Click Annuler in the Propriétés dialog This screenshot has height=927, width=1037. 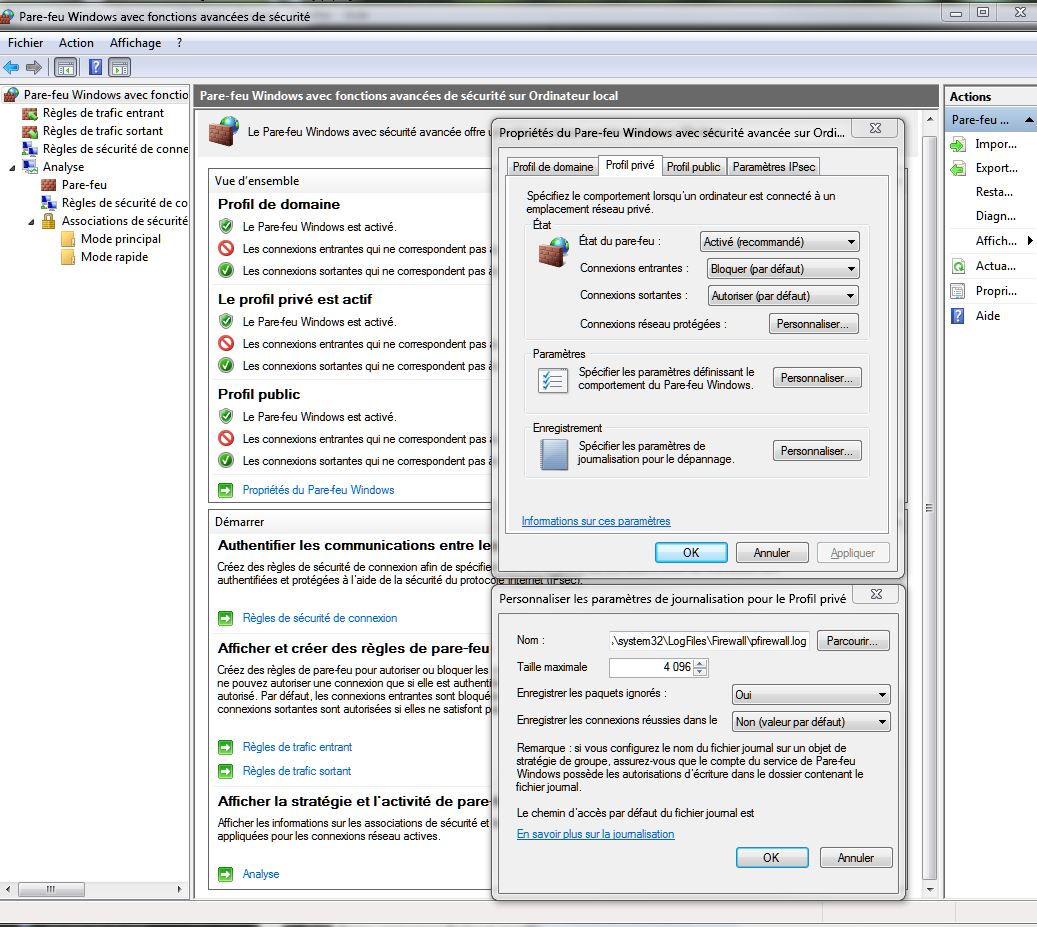click(x=772, y=553)
